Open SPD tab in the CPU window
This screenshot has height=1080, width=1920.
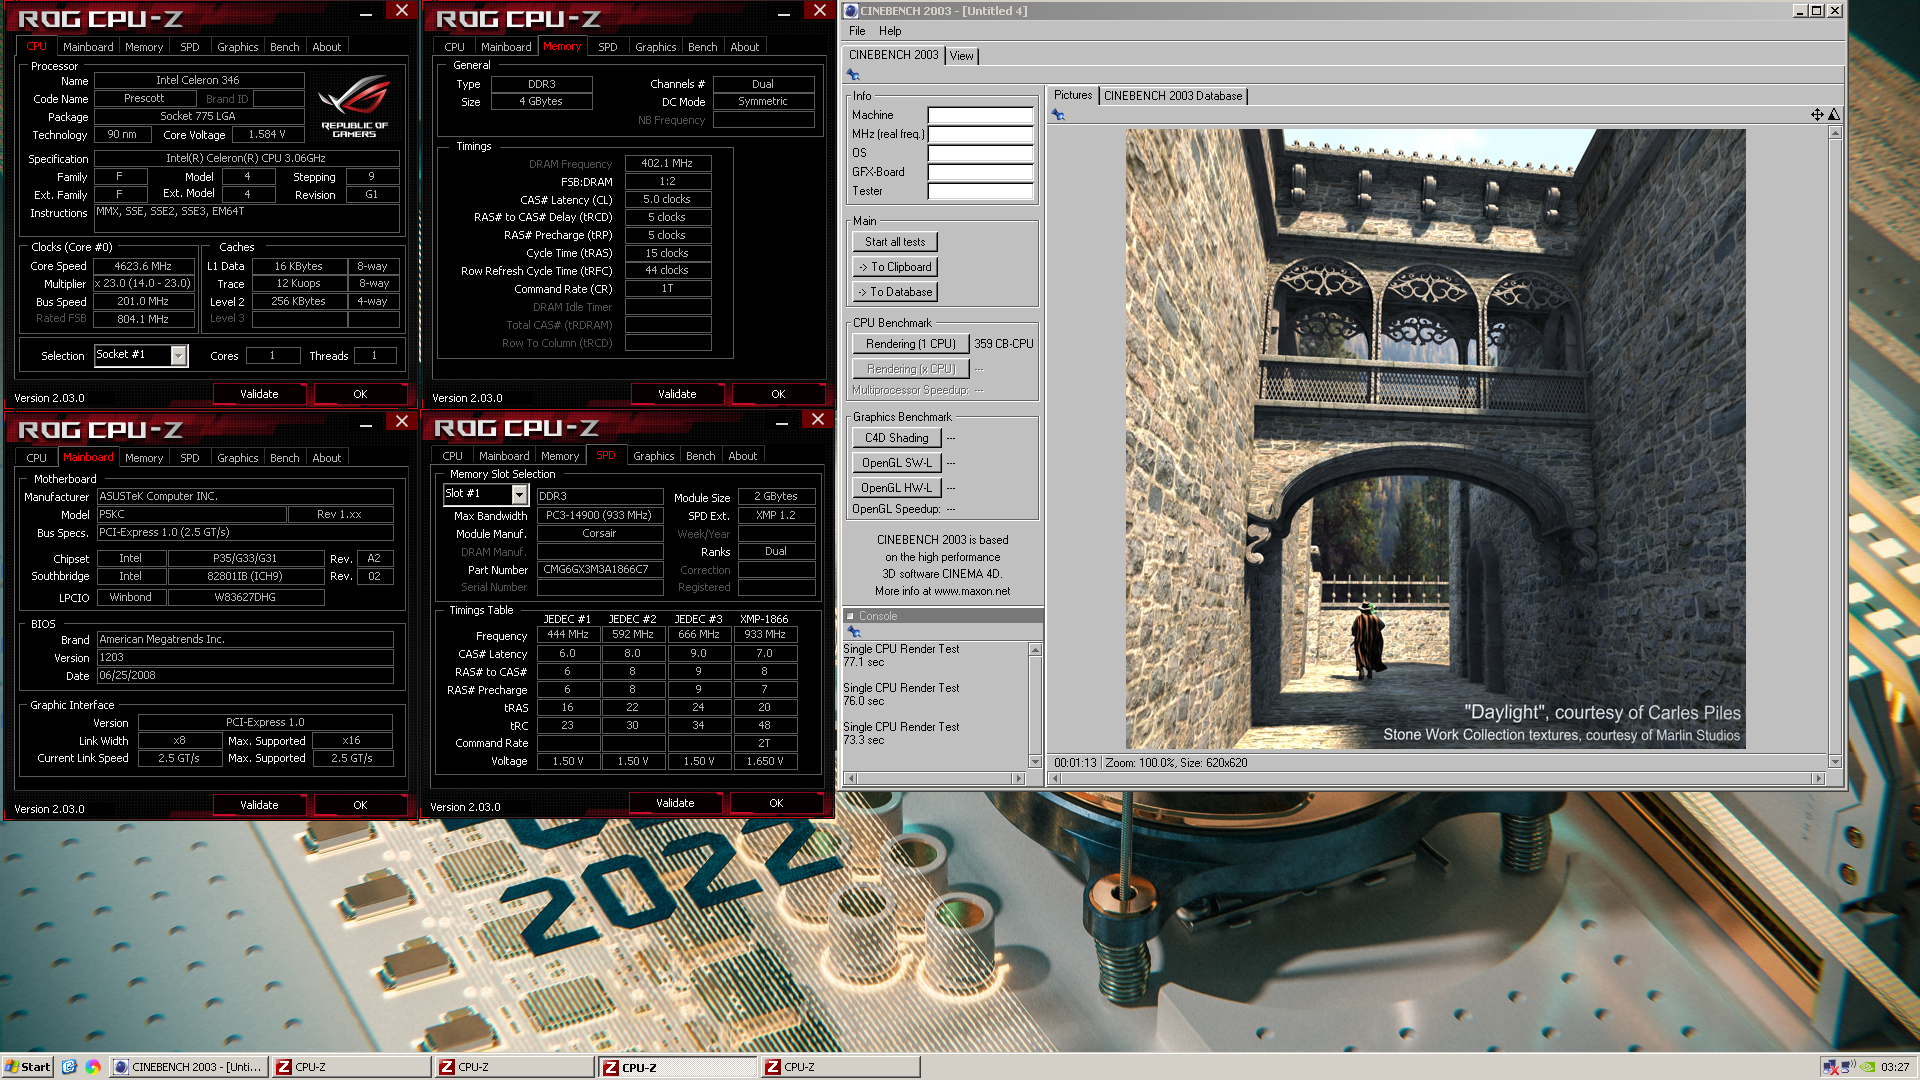(190, 47)
